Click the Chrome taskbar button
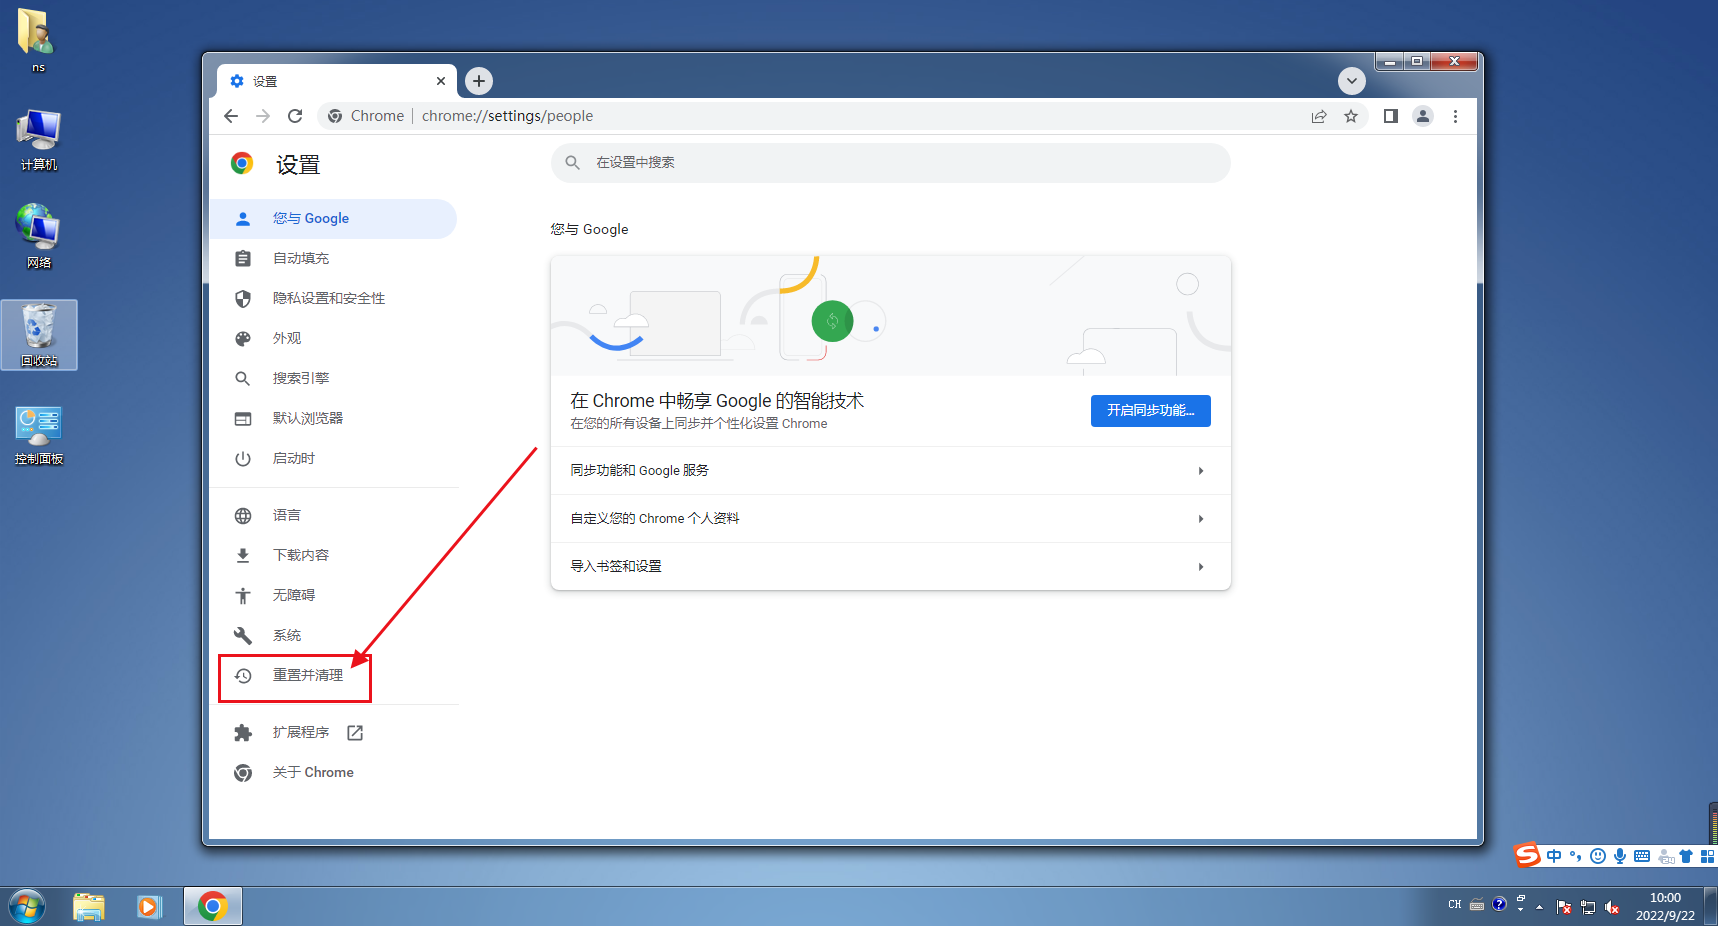Screen dimensions: 1718x926 (x=212, y=906)
